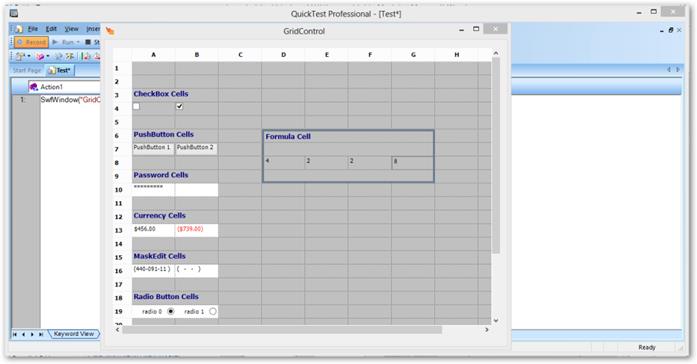Click the SwfWindow statement on line 1
Screen dimensions: 697x364
(x=70, y=100)
